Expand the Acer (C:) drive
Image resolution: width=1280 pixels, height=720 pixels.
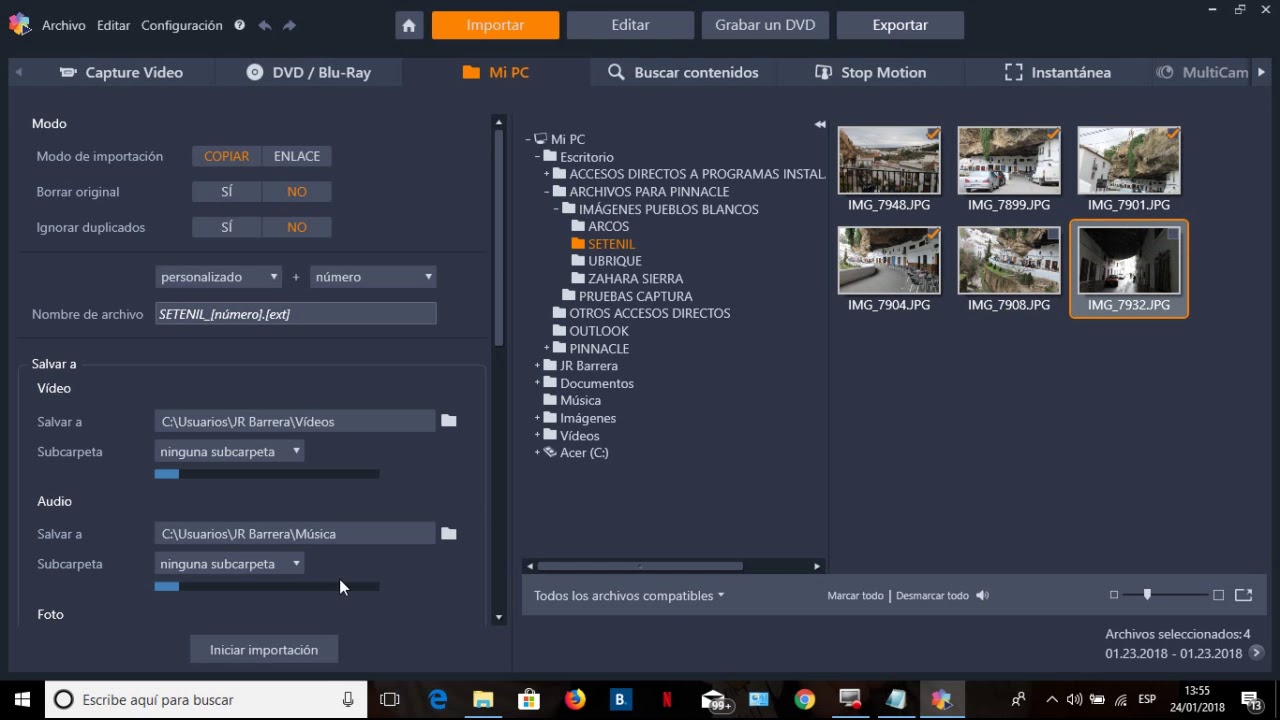(538, 453)
